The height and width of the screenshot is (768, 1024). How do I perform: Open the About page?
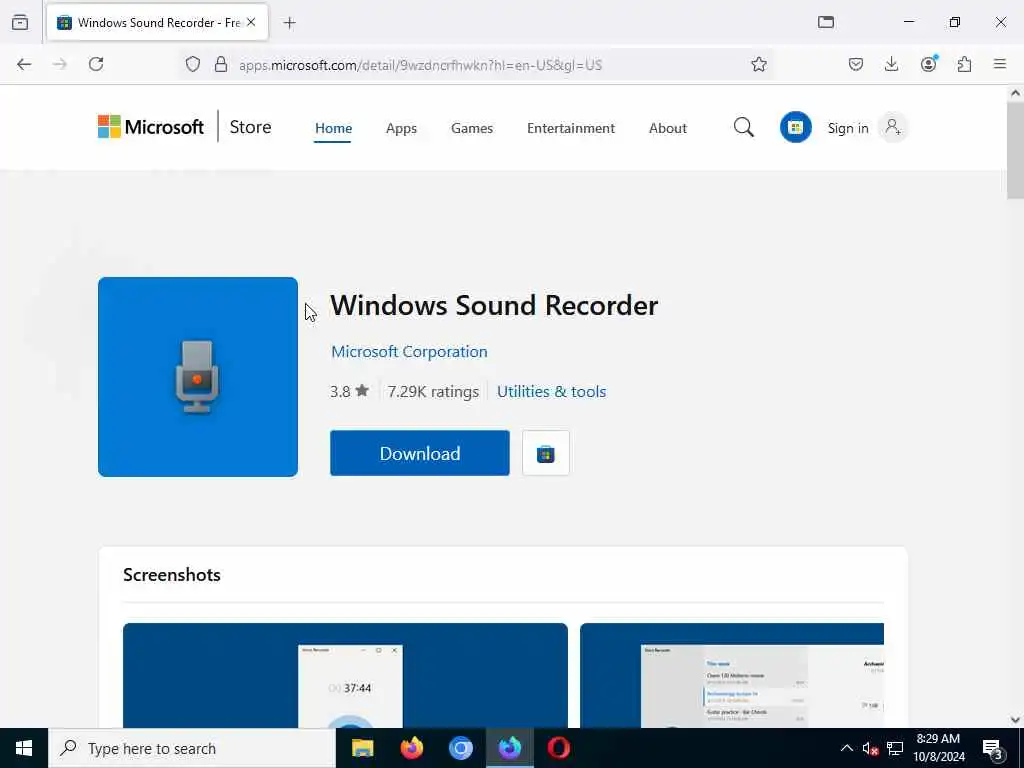(667, 128)
